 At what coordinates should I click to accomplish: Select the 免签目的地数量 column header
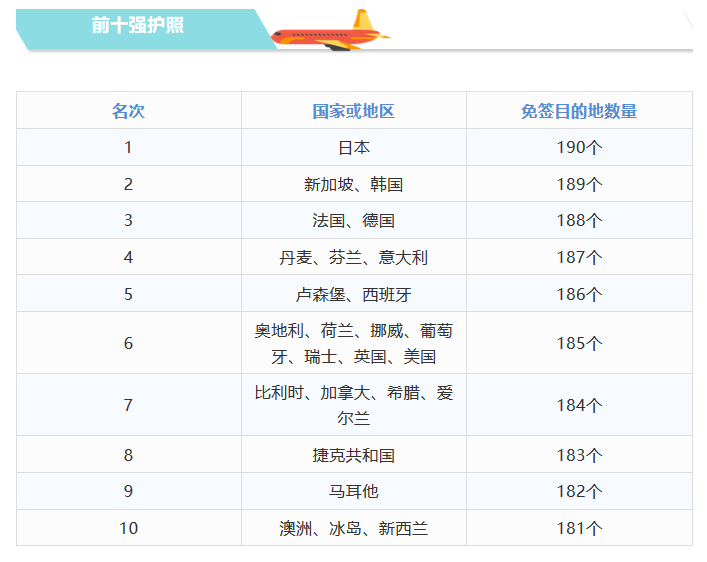(579, 111)
